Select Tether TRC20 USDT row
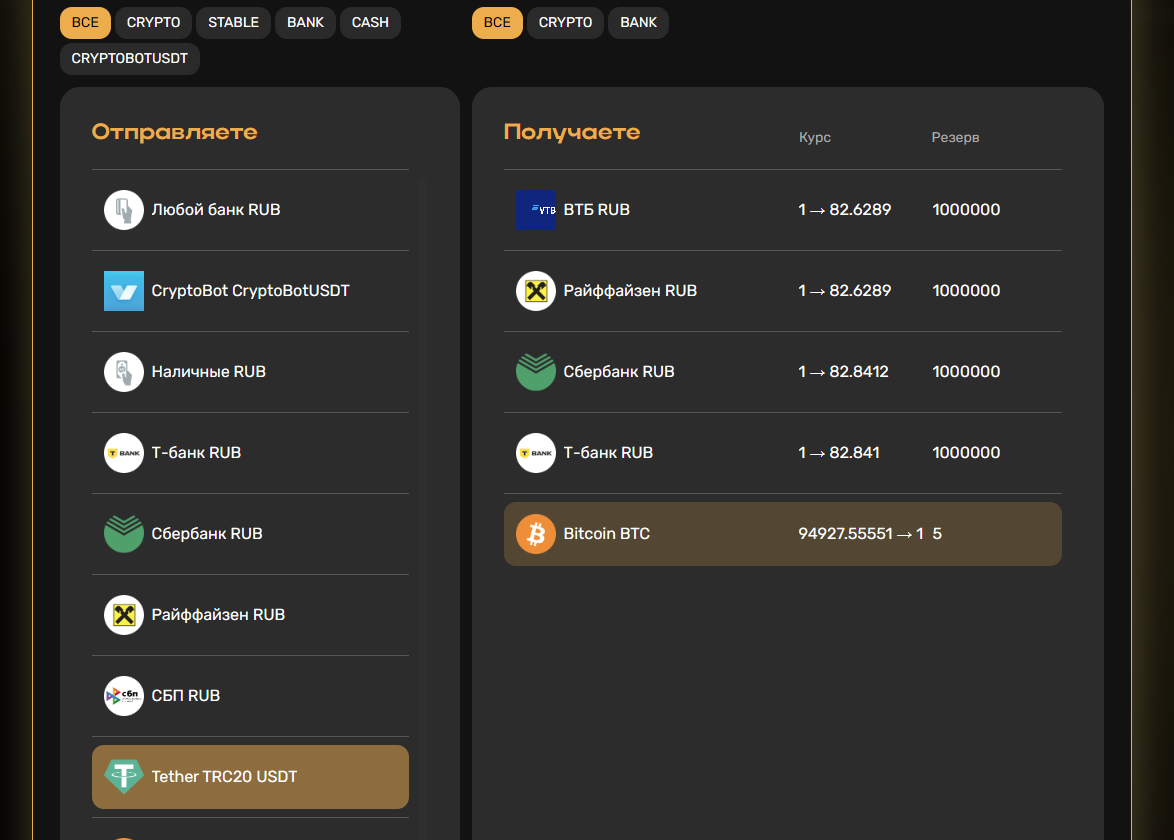Screen dimensions: 1174x840 pos(250,776)
